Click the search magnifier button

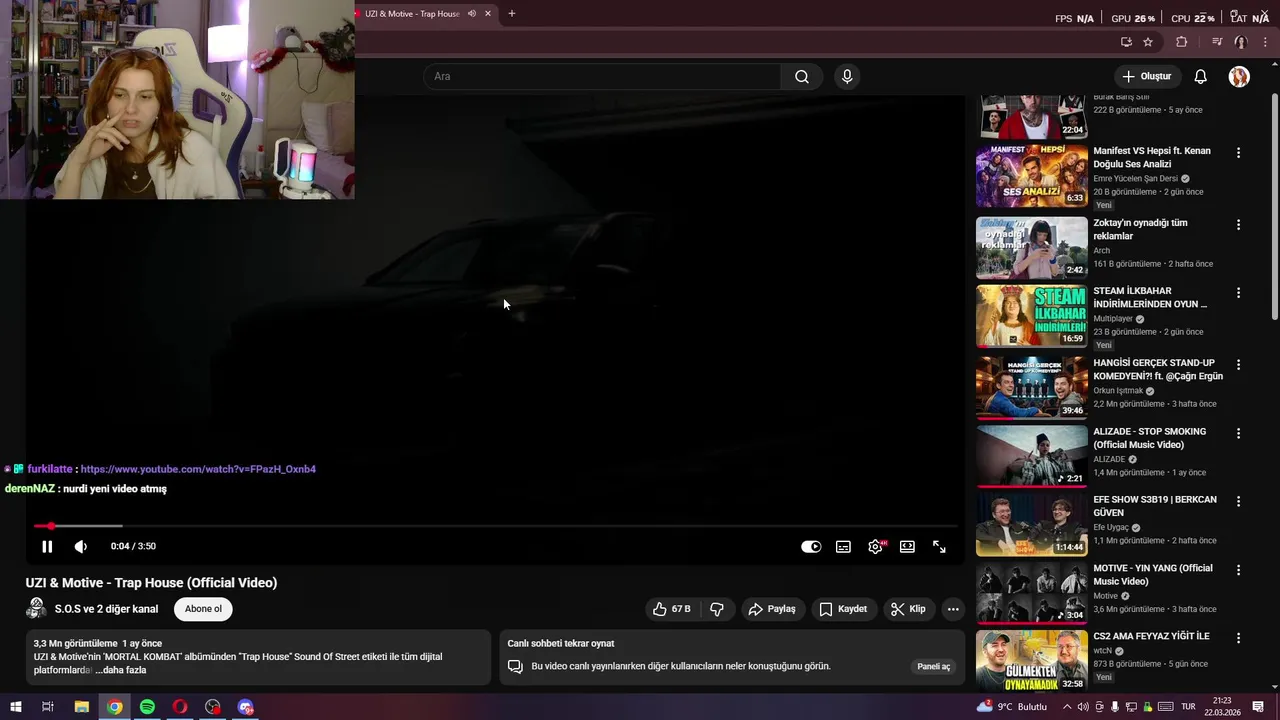click(x=802, y=76)
